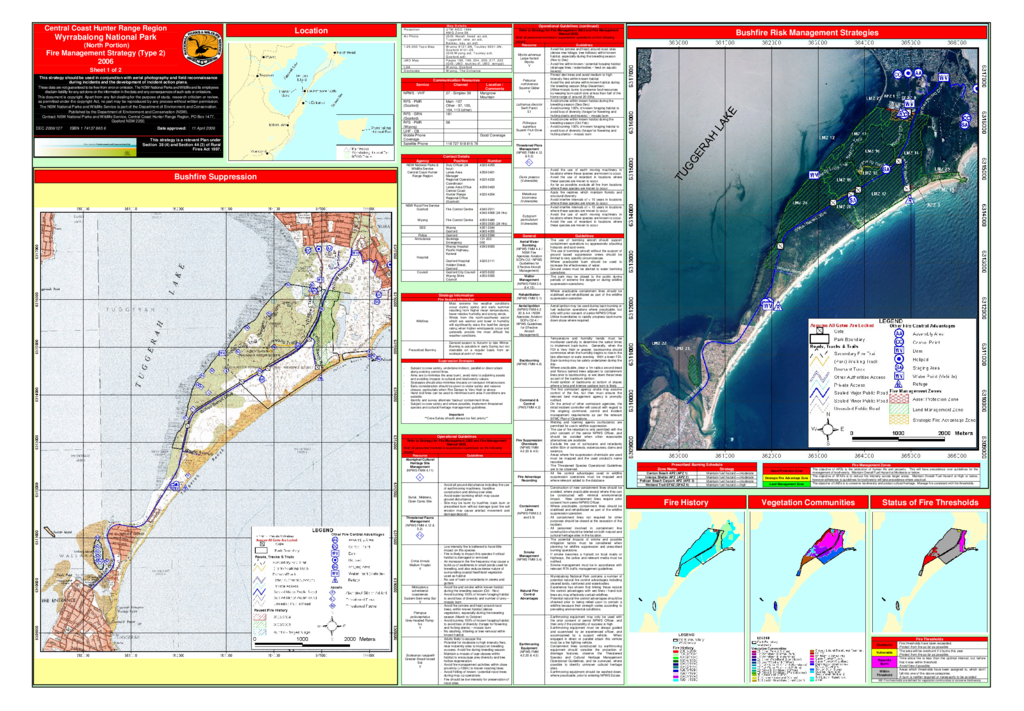Click compass rose in Risk Management legend
The width and height of the screenshot is (1024, 711).
tap(828, 430)
